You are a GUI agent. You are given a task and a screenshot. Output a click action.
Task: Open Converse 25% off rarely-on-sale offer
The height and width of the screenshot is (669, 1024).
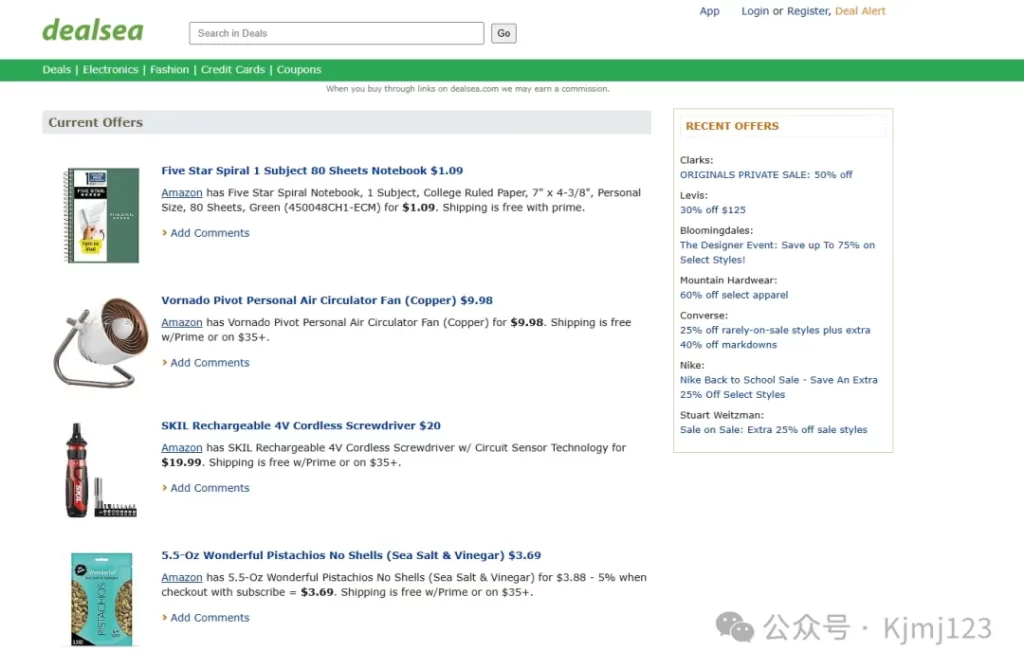(775, 338)
